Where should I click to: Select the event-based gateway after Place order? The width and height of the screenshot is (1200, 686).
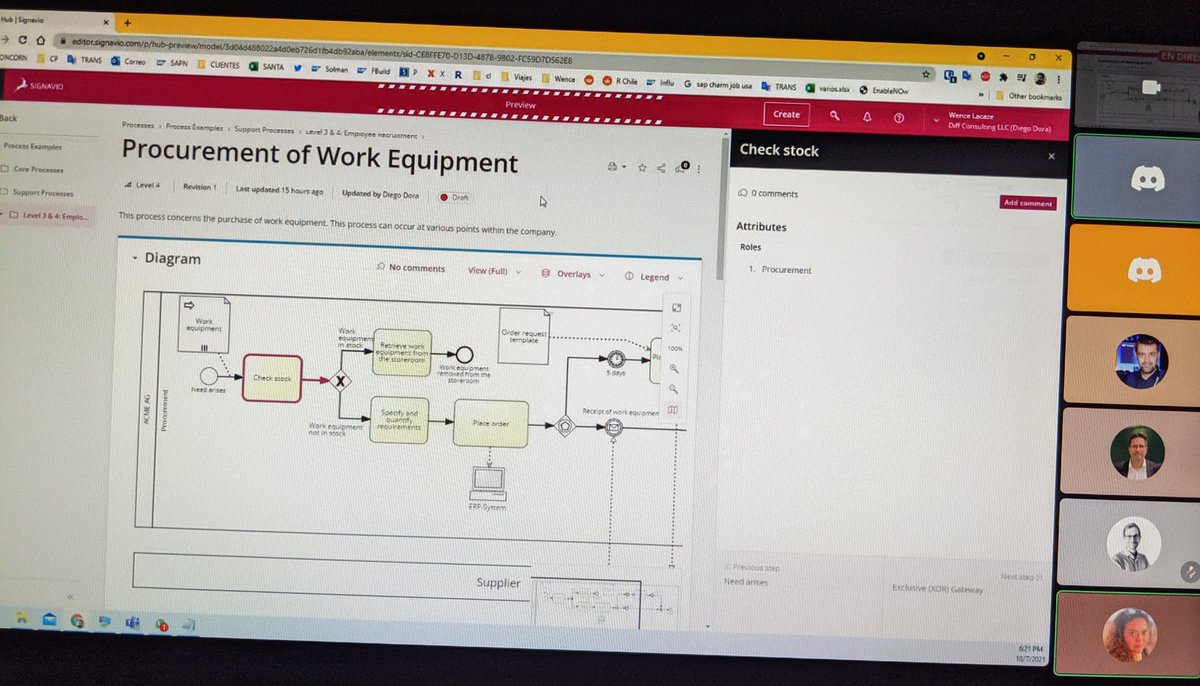[x=564, y=425]
